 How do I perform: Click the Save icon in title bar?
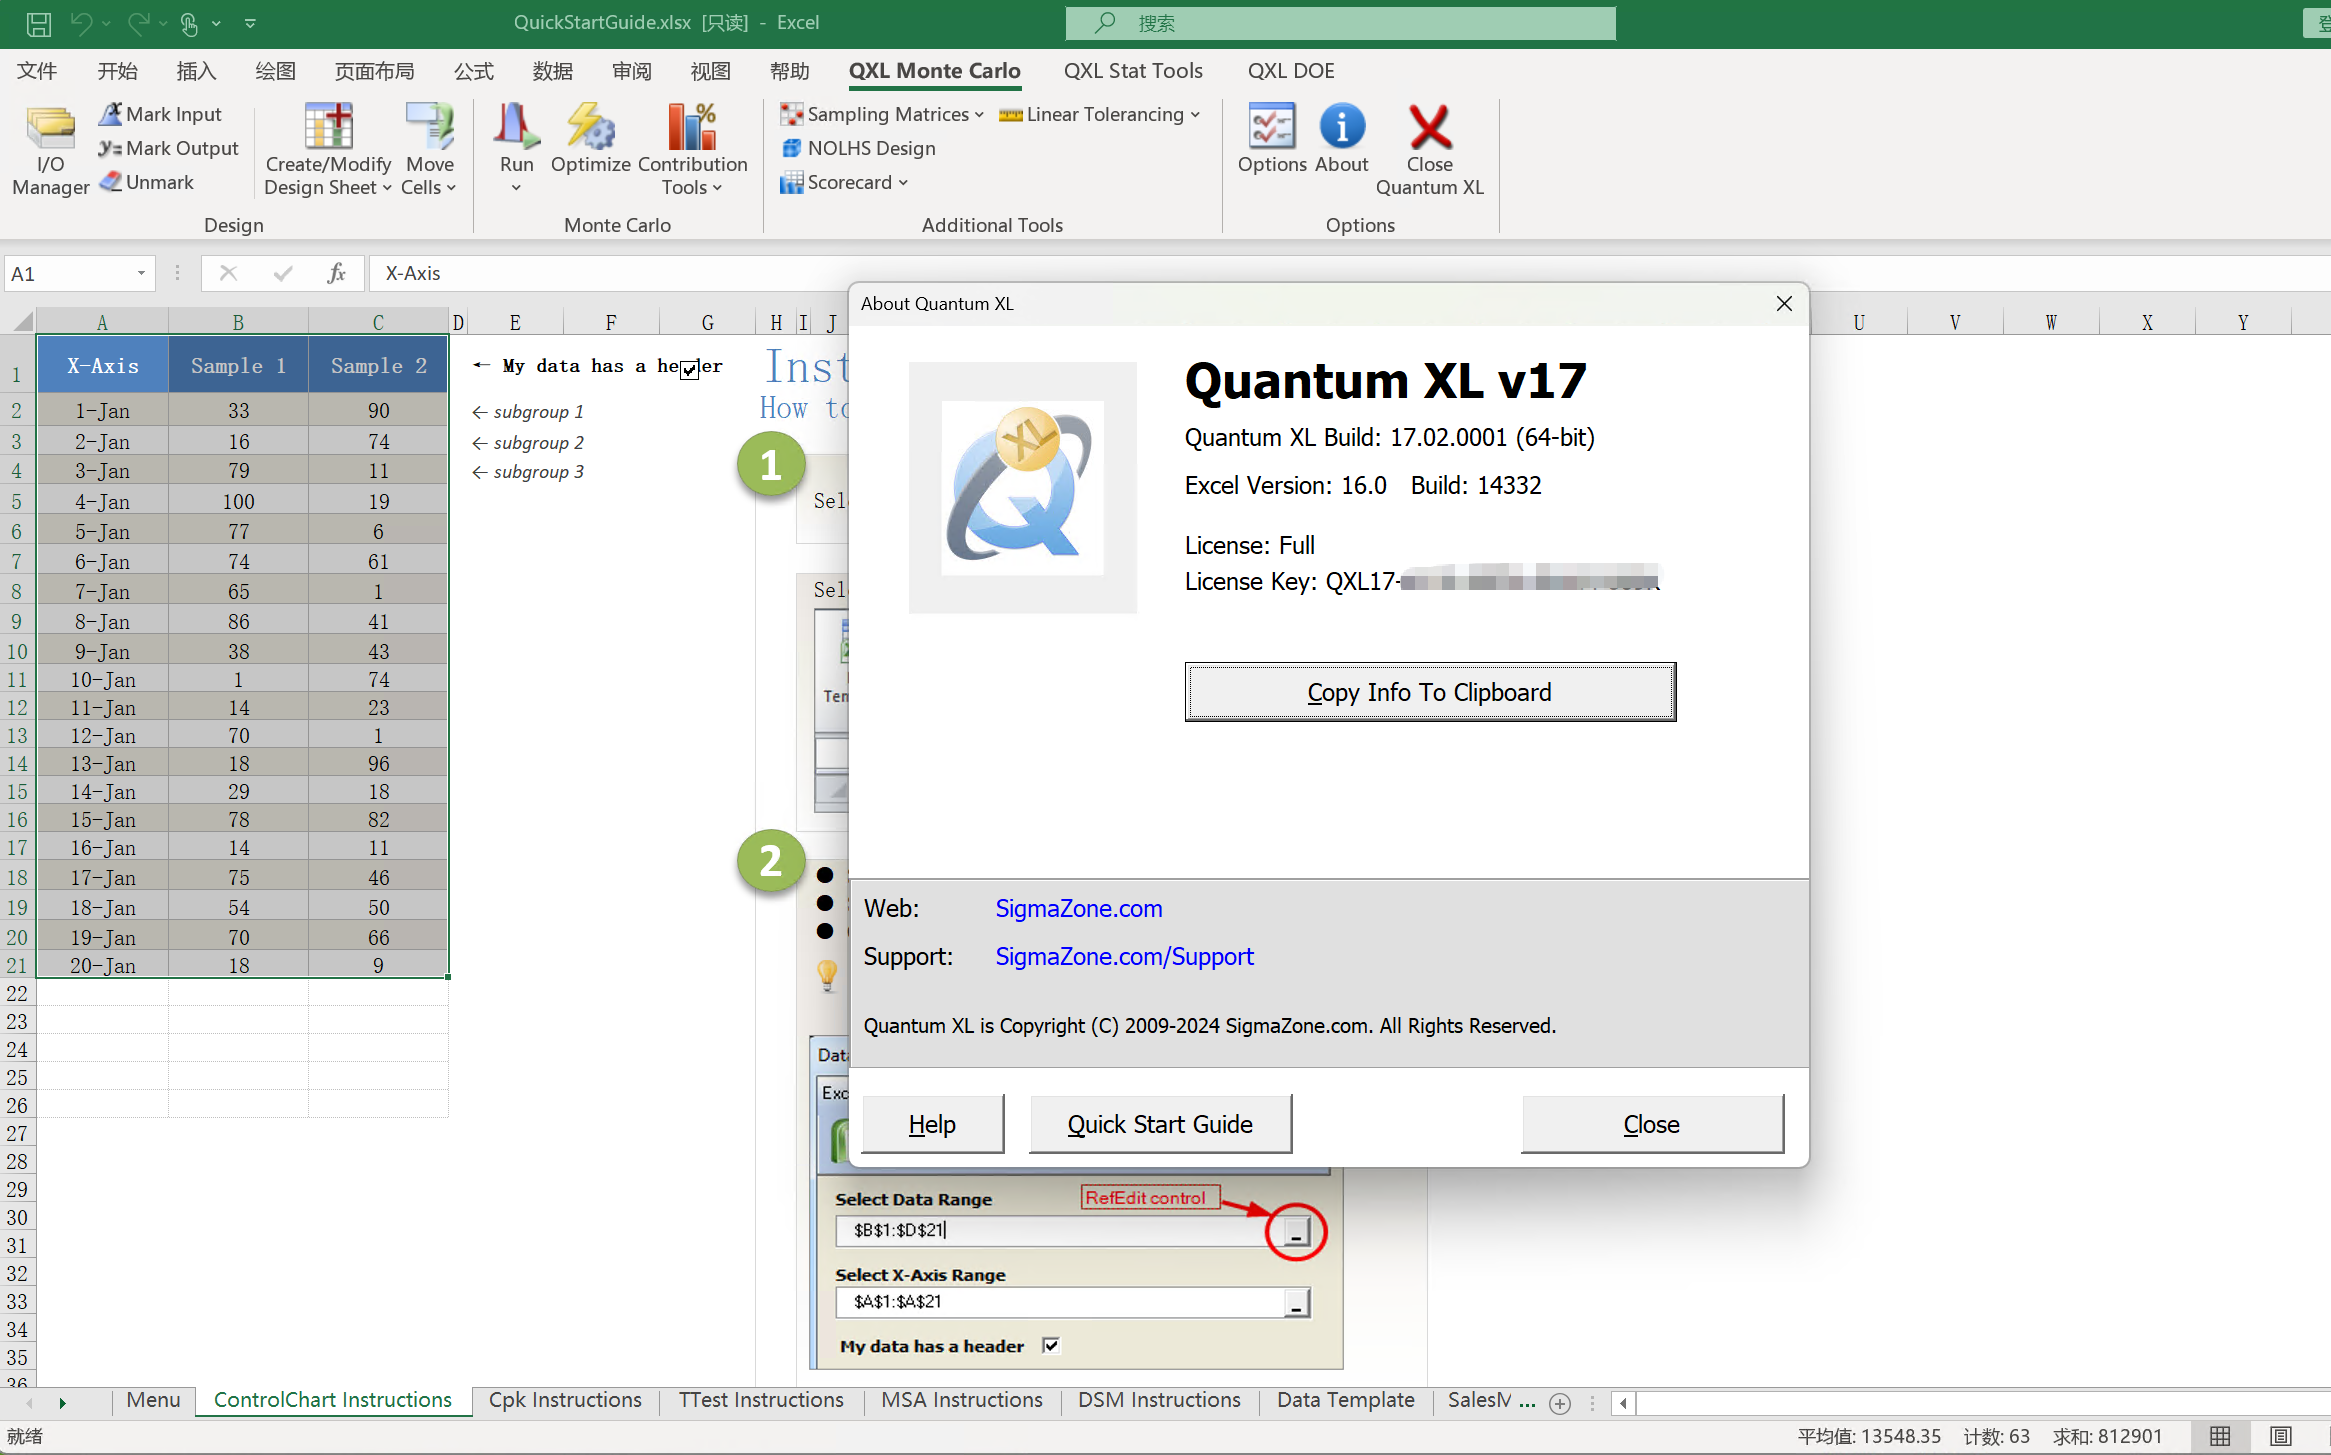click(38, 23)
